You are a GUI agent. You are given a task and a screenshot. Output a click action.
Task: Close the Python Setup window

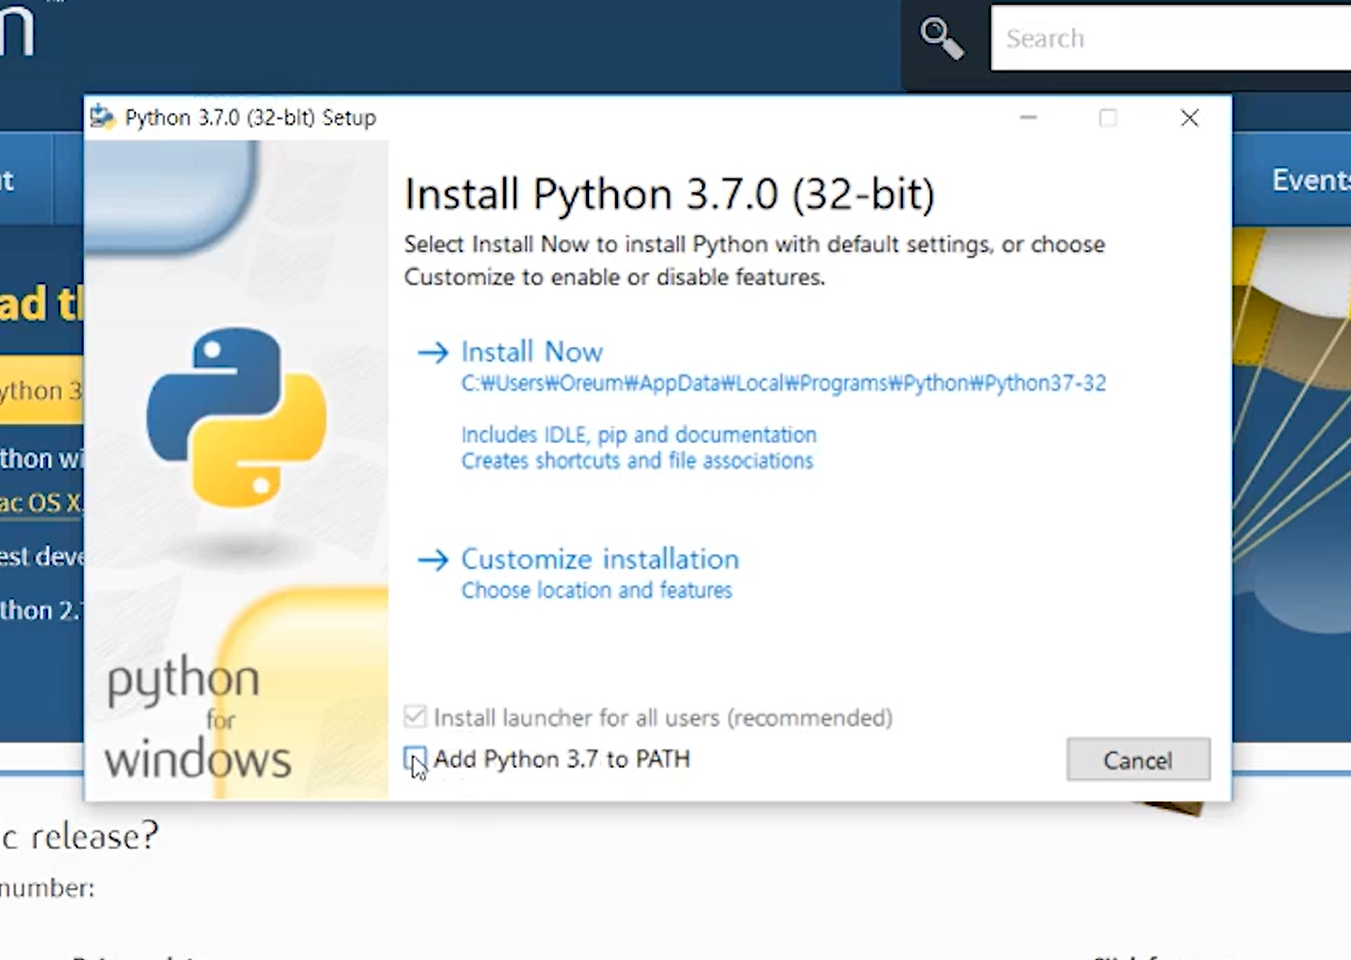tap(1189, 118)
